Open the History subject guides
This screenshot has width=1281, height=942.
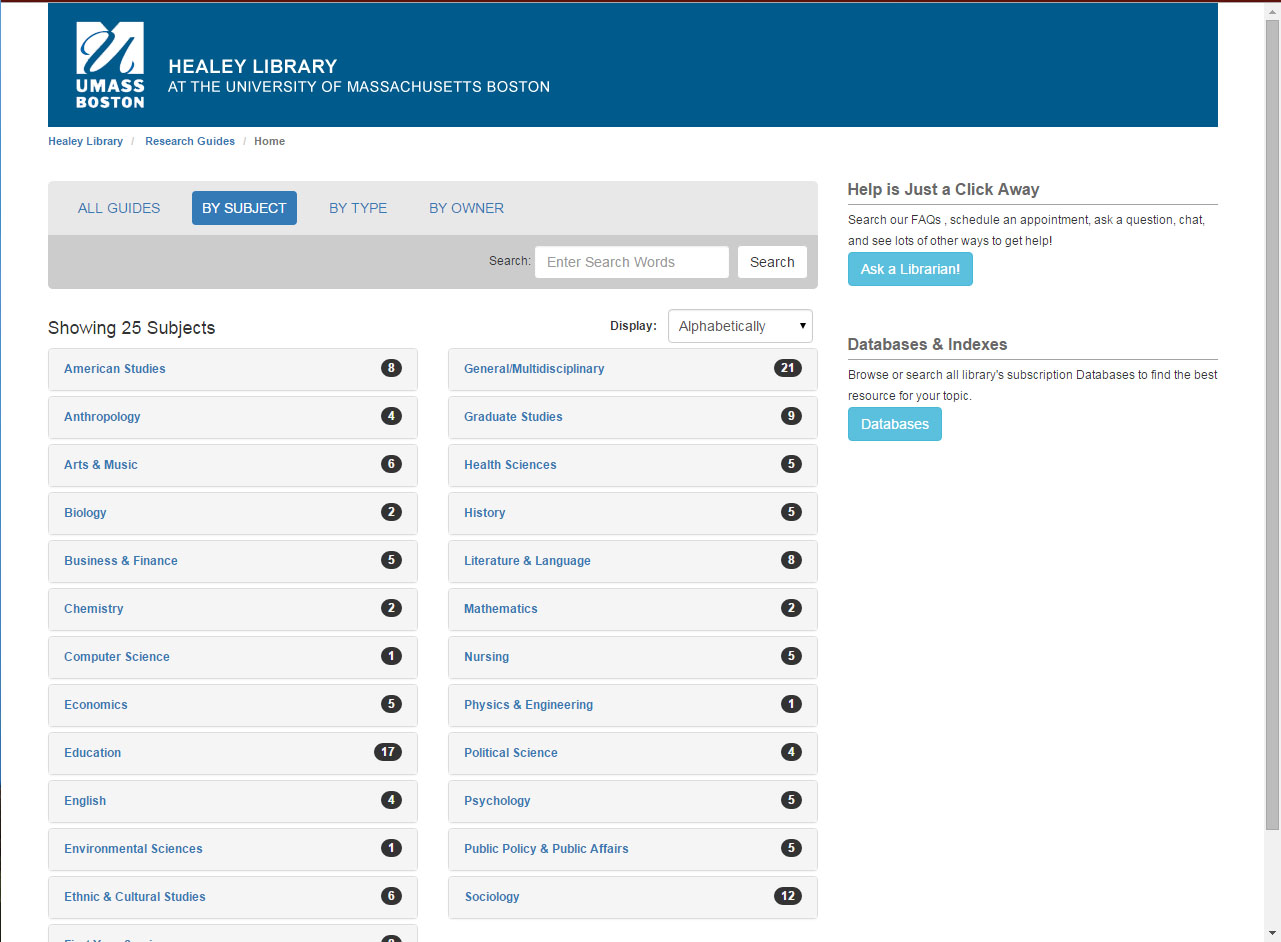pyautogui.click(x=633, y=513)
